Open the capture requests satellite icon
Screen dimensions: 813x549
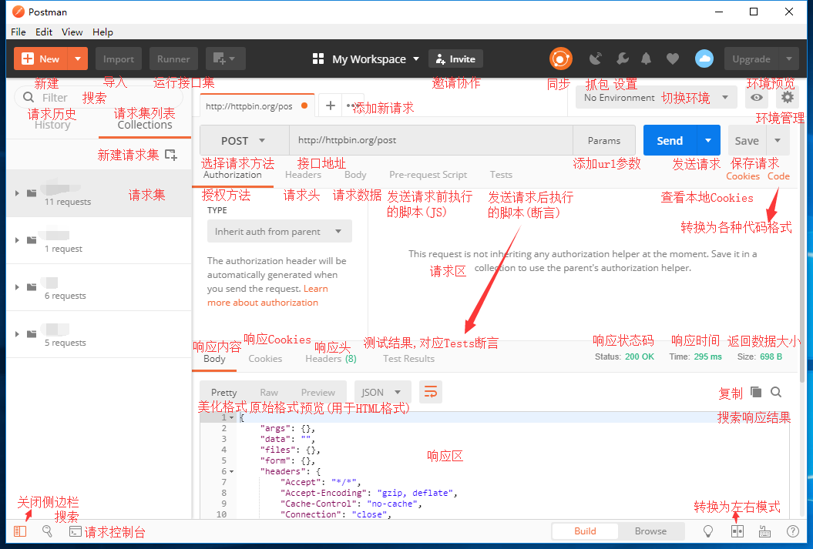click(596, 59)
